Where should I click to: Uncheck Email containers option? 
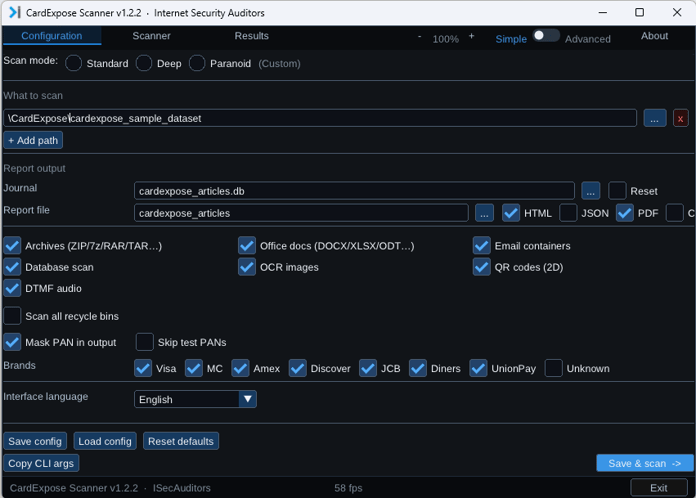click(482, 245)
